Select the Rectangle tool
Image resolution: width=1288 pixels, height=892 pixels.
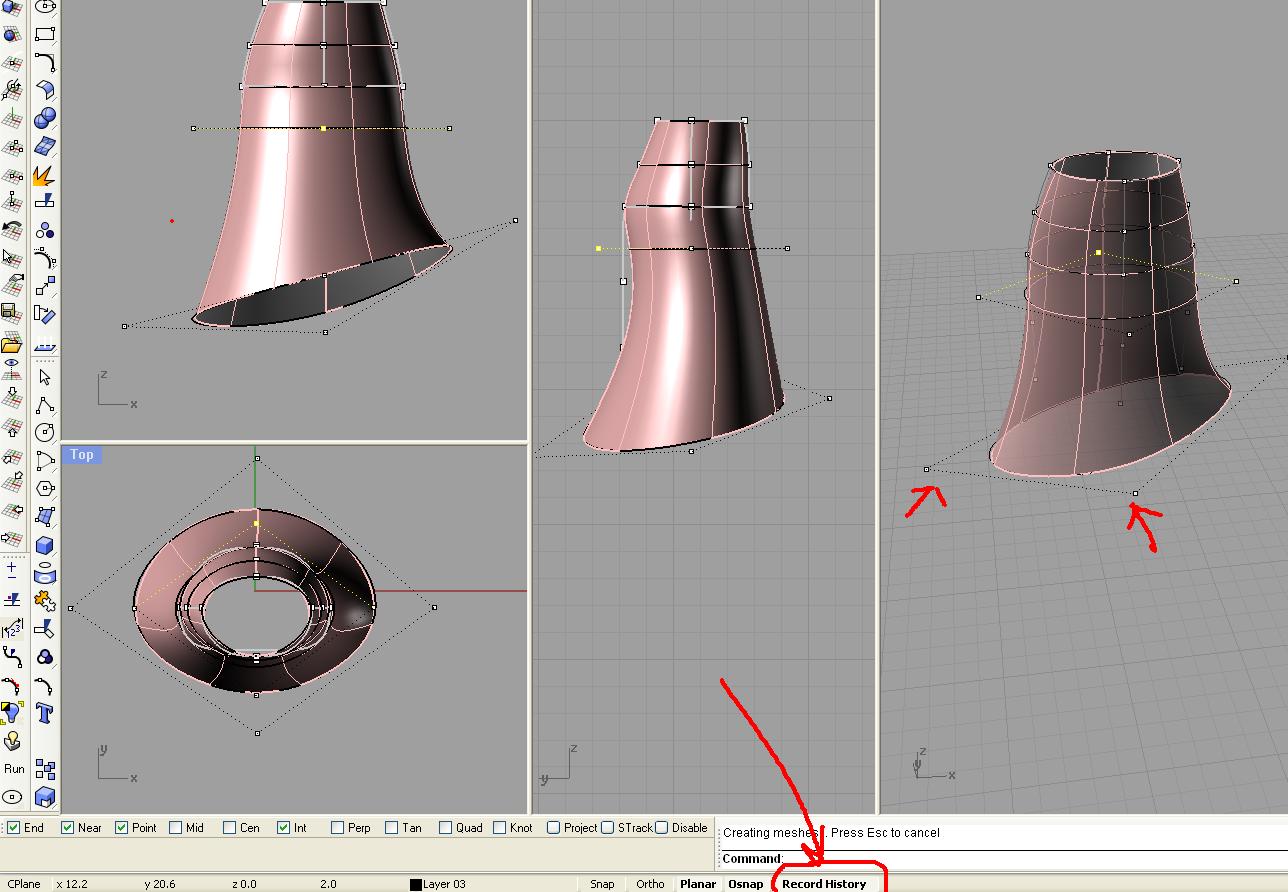coord(44,34)
